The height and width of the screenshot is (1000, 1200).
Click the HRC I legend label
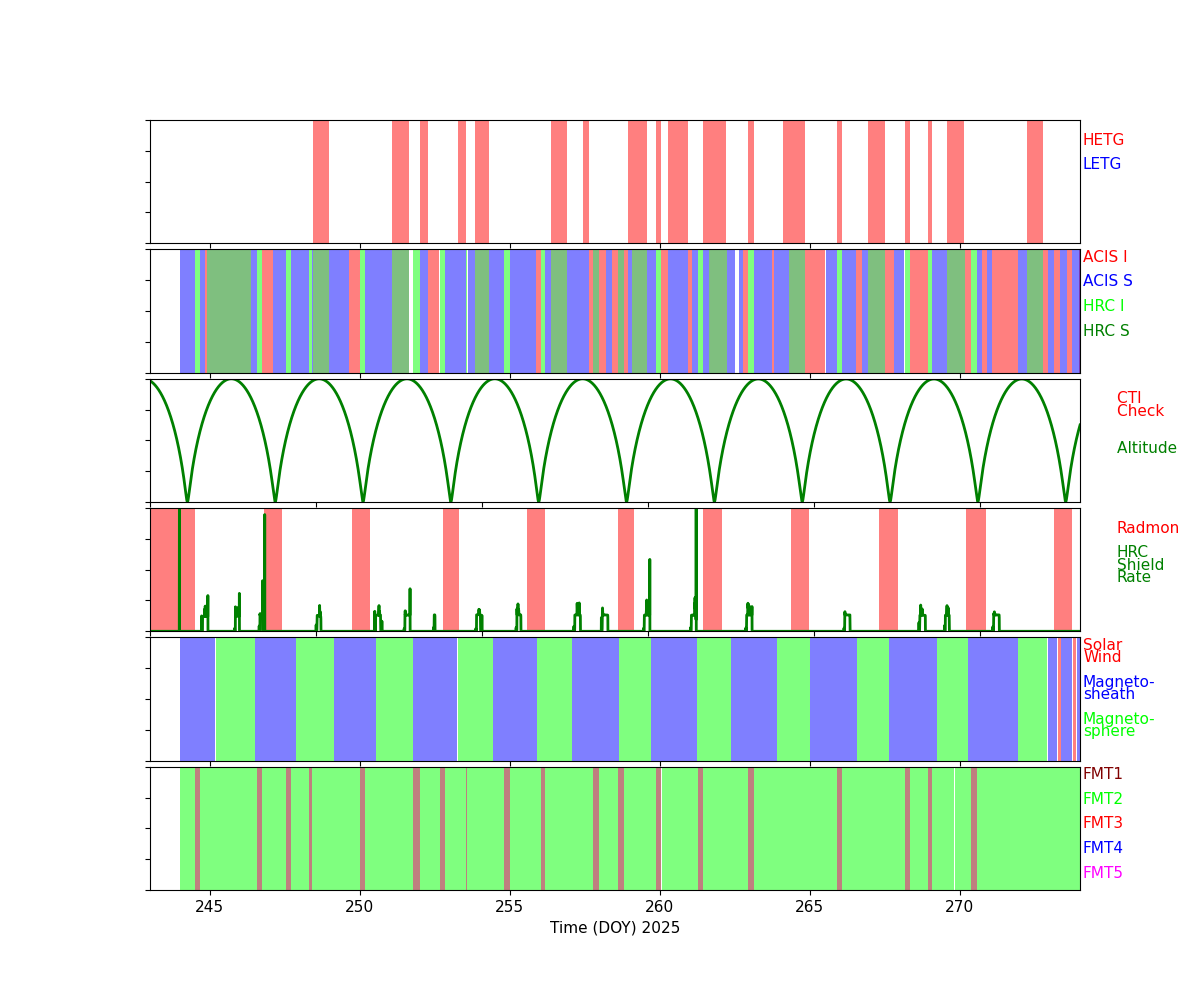[x=1103, y=306]
